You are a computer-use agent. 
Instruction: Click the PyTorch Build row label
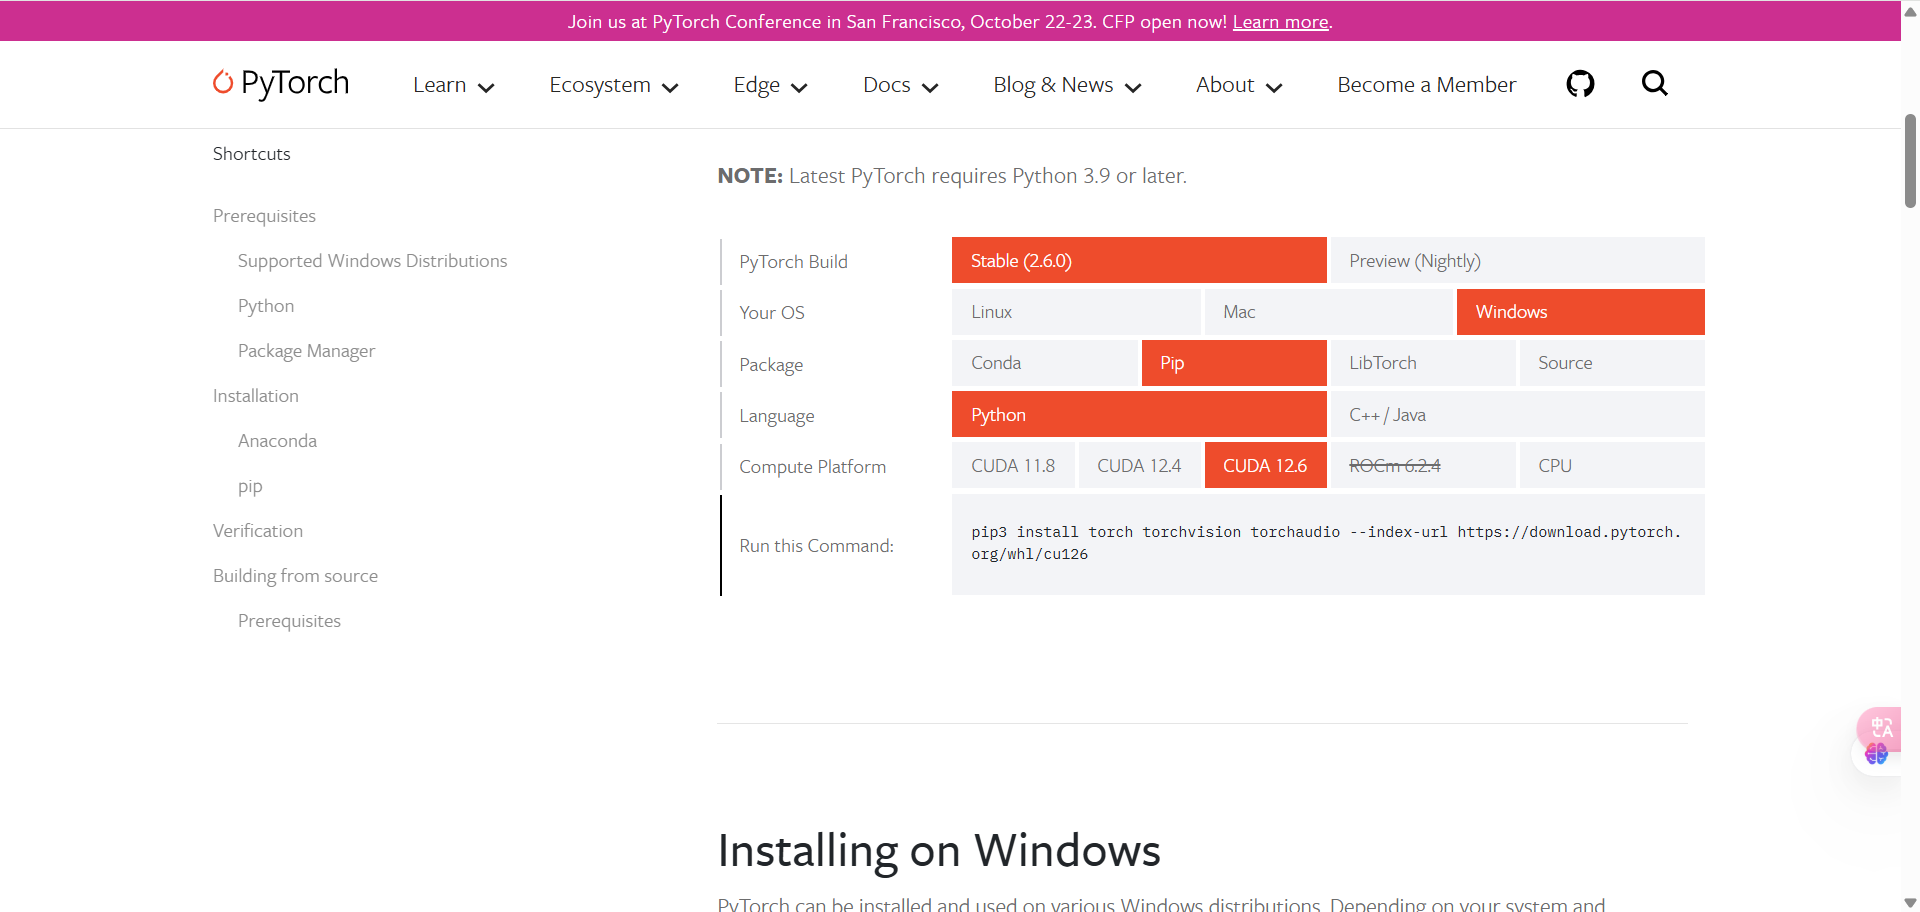[x=793, y=262]
